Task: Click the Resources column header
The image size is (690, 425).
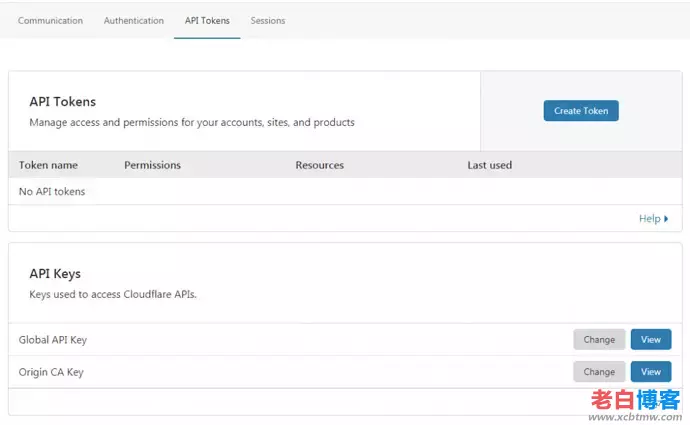Action: tap(319, 165)
